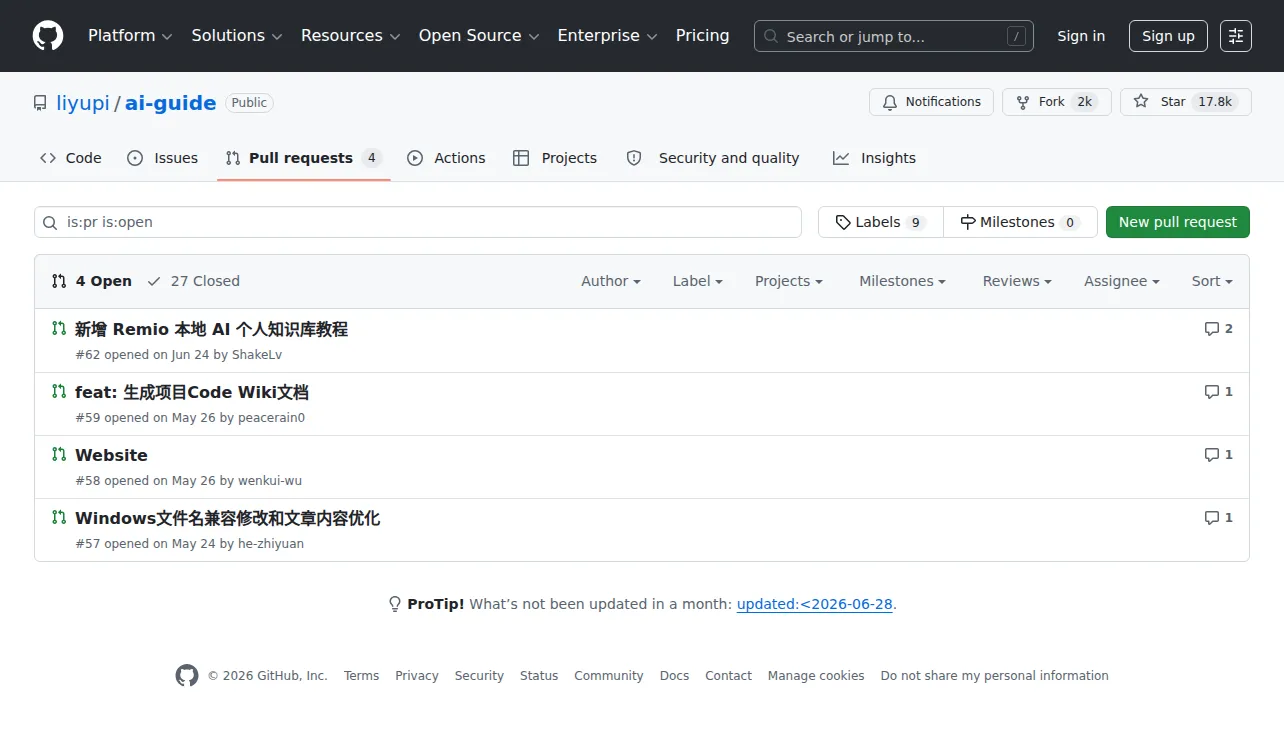The height and width of the screenshot is (729, 1284).
Task: Open the Projects filter dropdown
Action: point(789,281)
